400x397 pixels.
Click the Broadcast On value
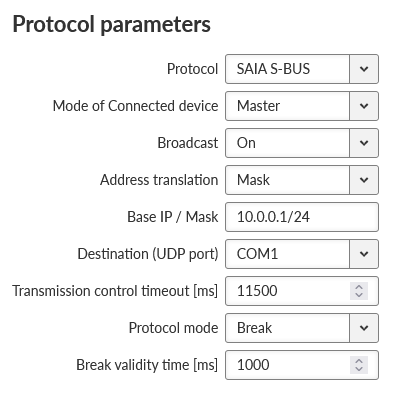[246, 143]
